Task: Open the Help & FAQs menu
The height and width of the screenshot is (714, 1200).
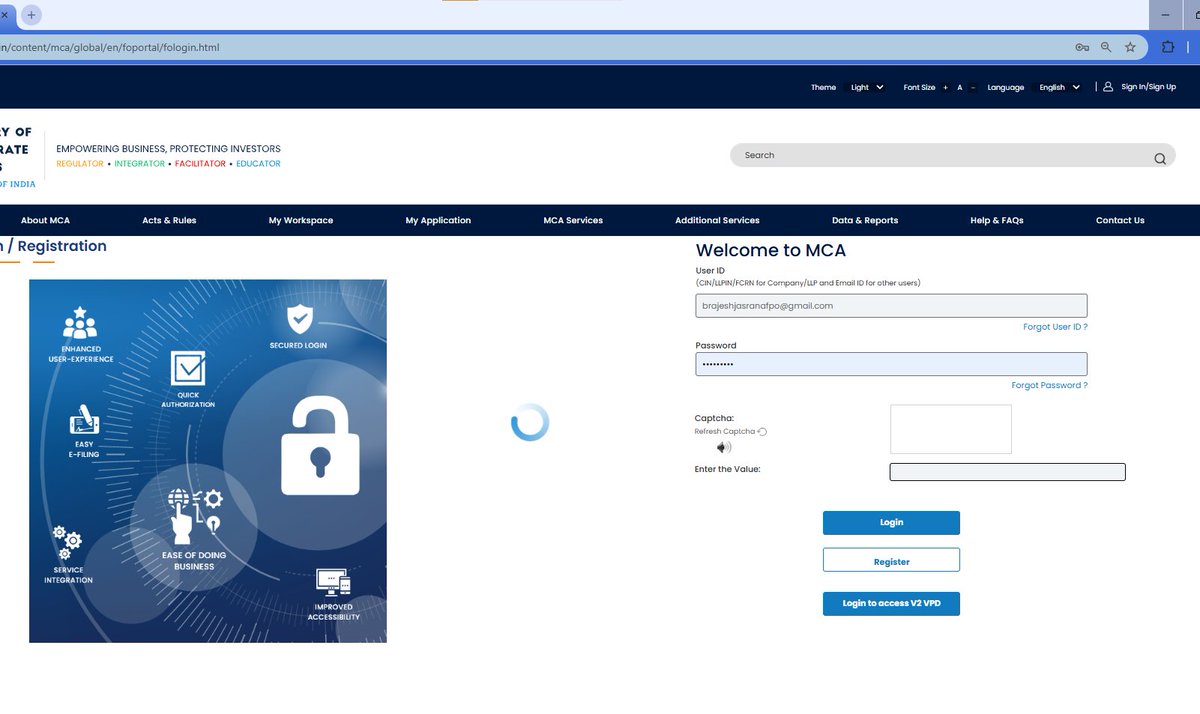Action: point(997,220)
